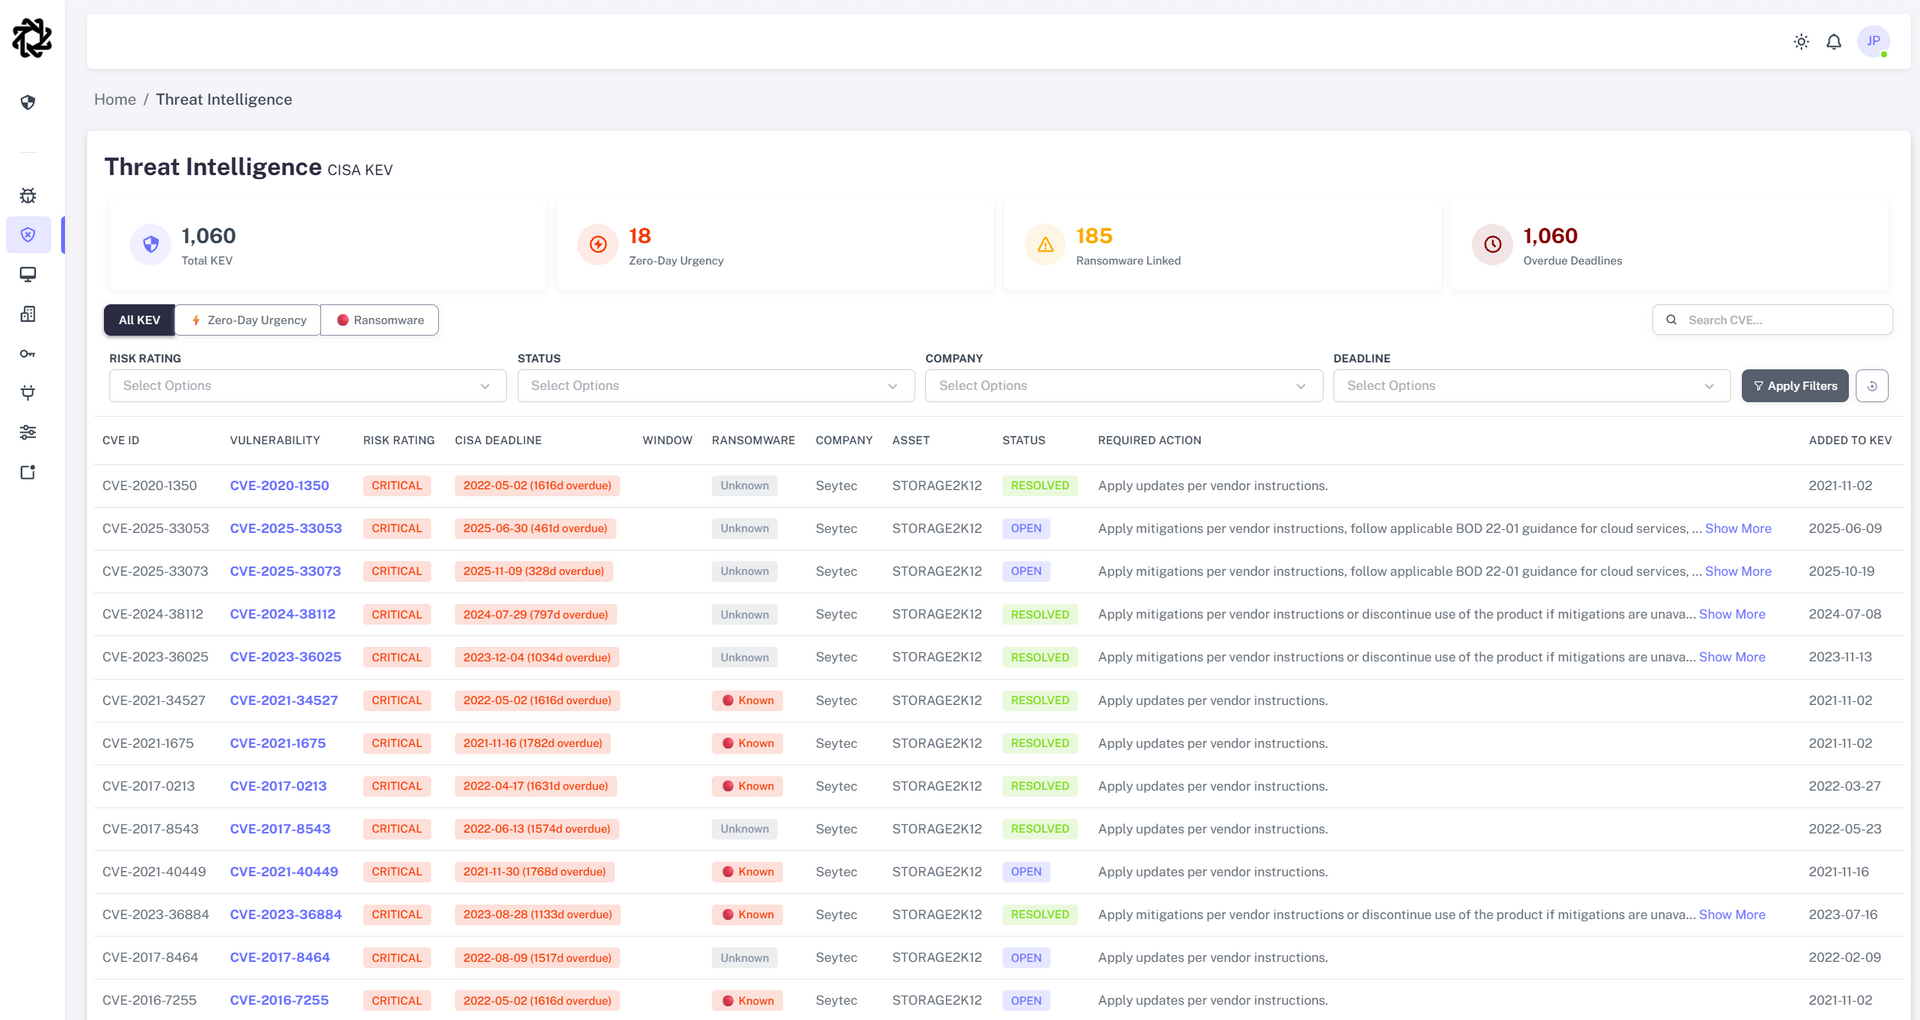The image size is (1920, 1020).
Task: Click Show More in CVE-2025-33073 row
Action: coord(1738,572)
